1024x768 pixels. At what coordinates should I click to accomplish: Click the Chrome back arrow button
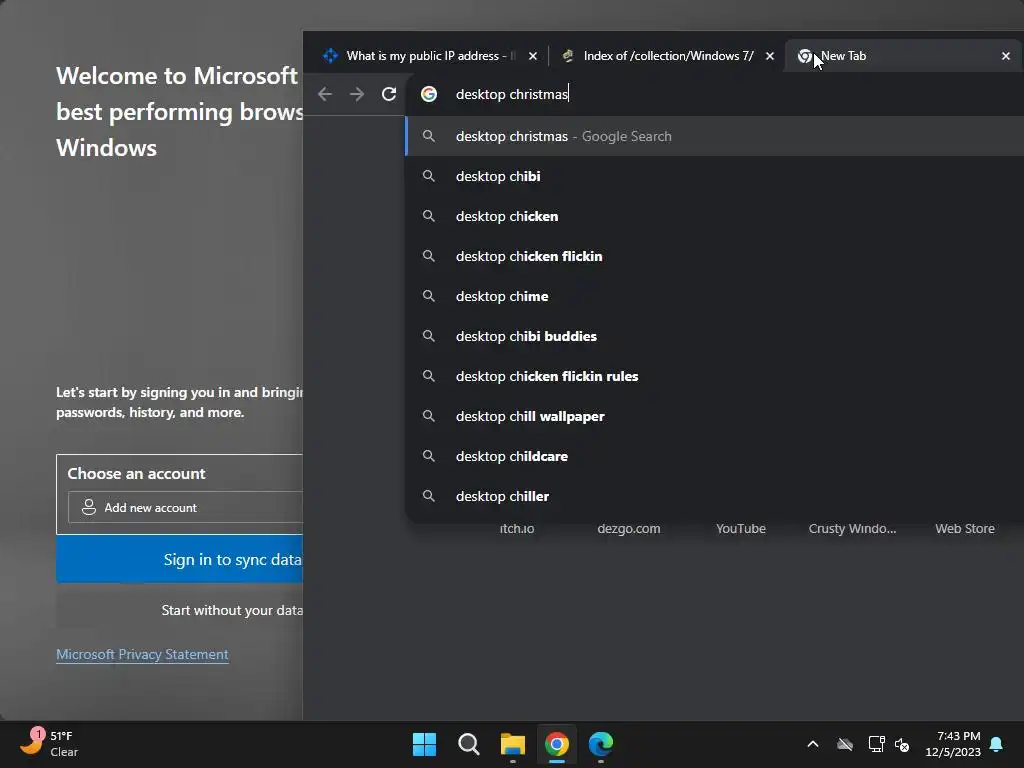click(x=325, y=94)
